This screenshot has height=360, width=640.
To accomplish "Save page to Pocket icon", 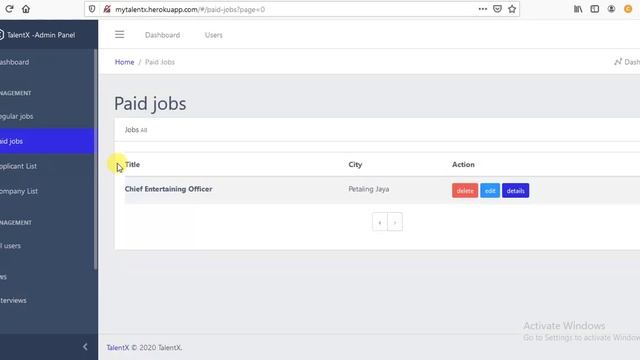I will coord(497,9).
